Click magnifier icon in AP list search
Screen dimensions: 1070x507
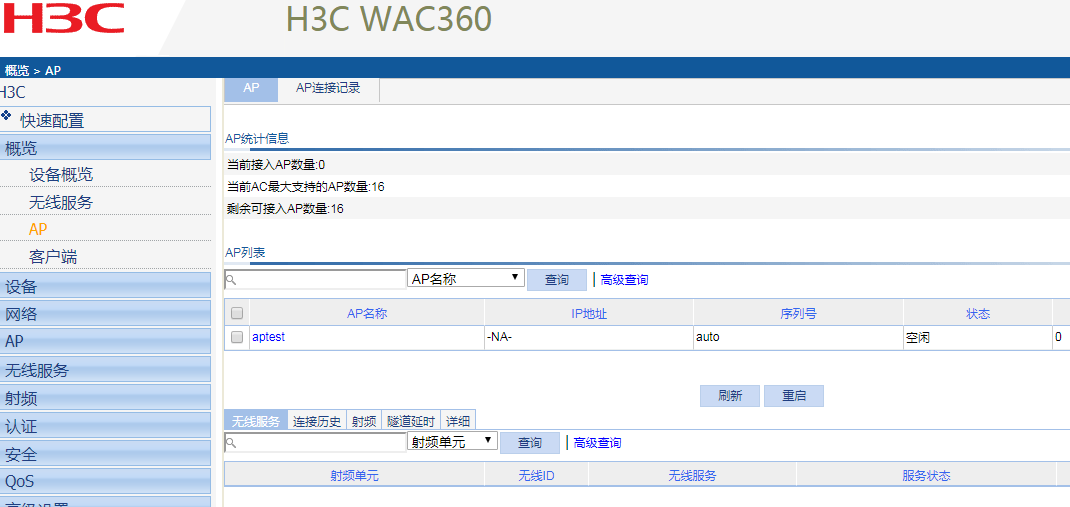(x=231, y=280)
